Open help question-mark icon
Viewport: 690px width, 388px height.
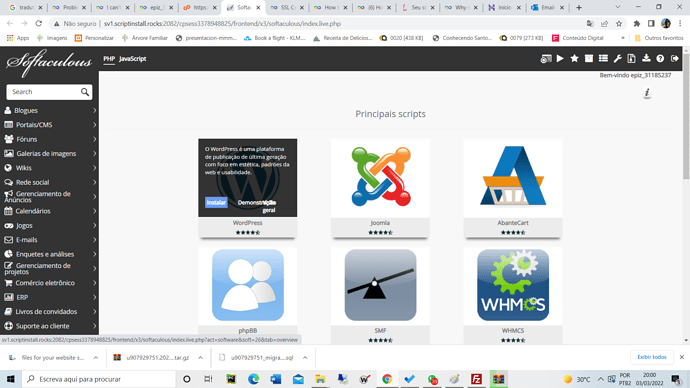[x=660, y=59]
